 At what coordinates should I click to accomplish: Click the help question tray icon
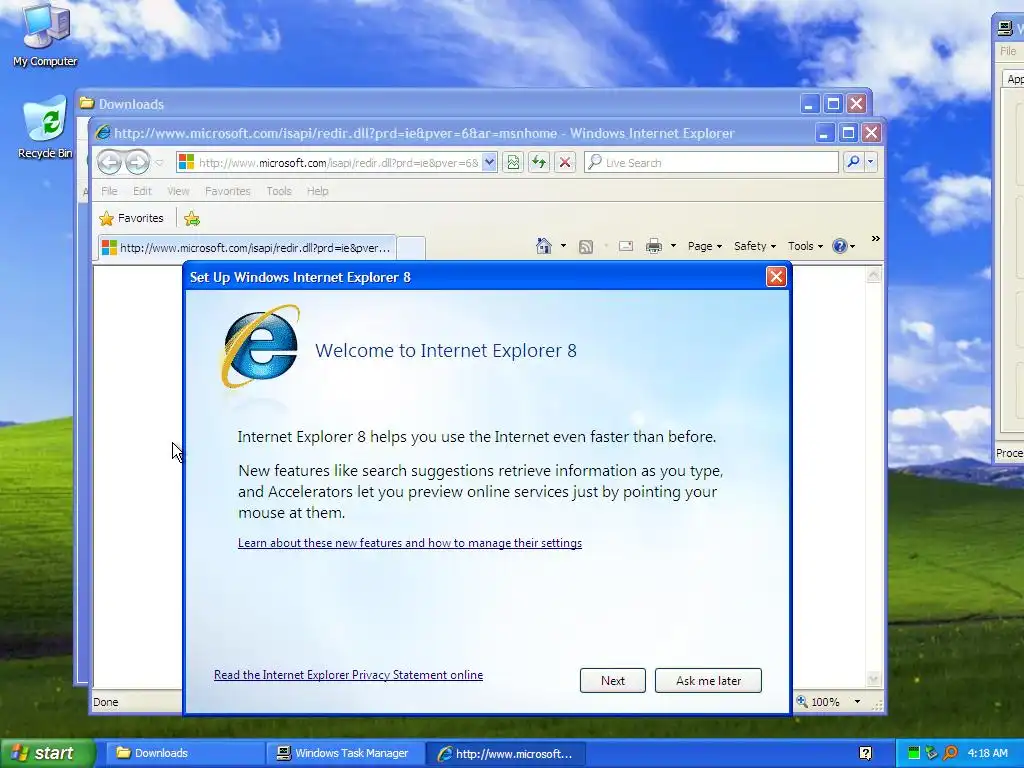click(x=865, y=754)
